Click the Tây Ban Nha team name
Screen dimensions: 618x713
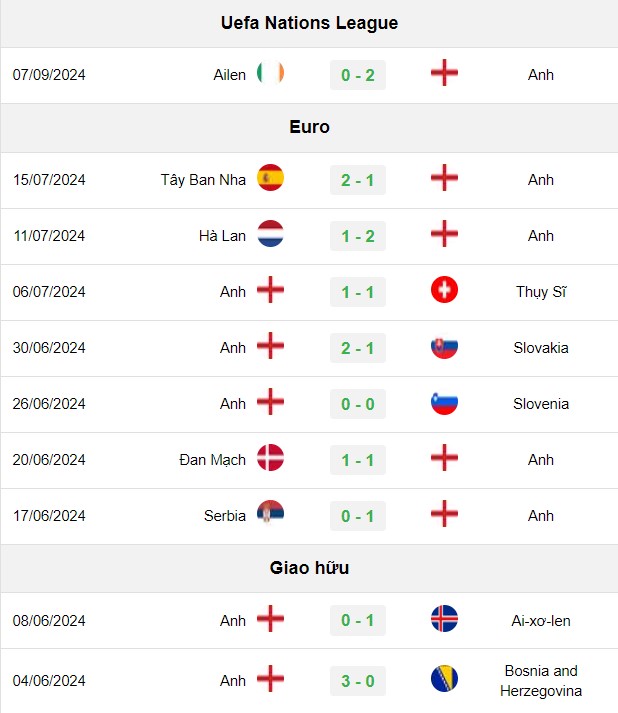[x=203, y=180]
